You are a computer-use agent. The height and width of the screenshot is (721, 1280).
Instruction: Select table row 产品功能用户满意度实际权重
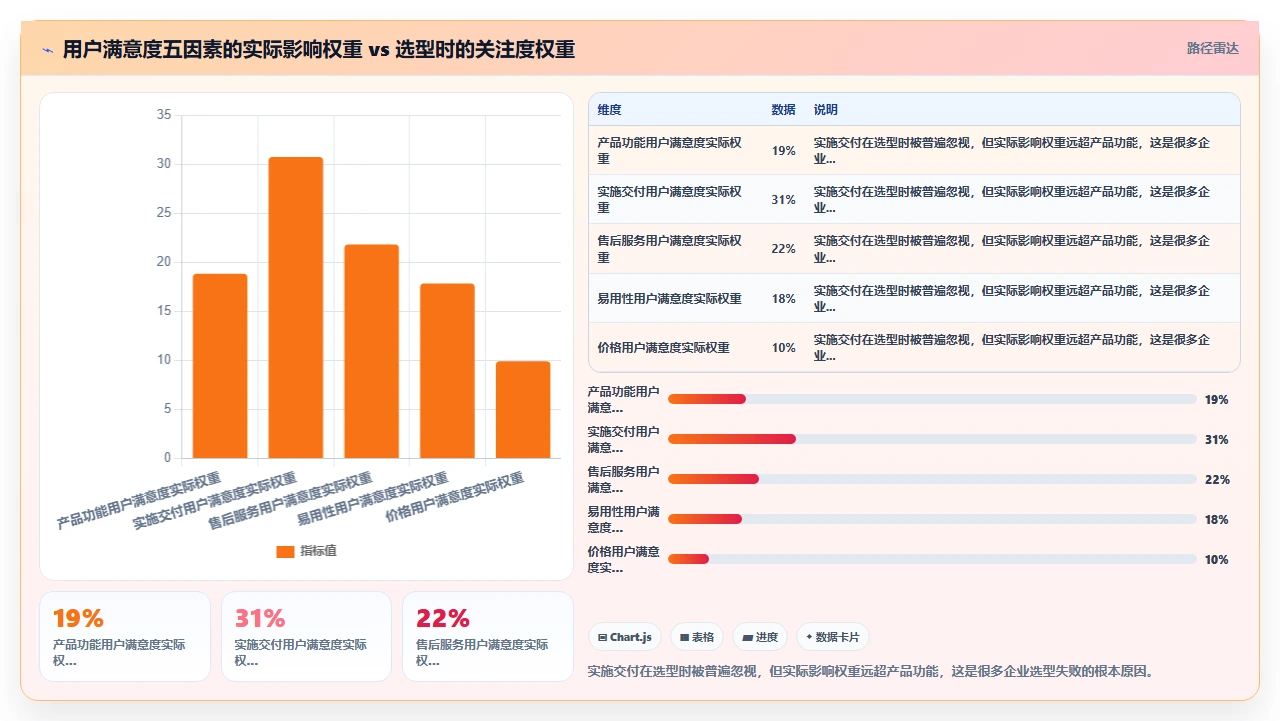[x=914, y=151]
